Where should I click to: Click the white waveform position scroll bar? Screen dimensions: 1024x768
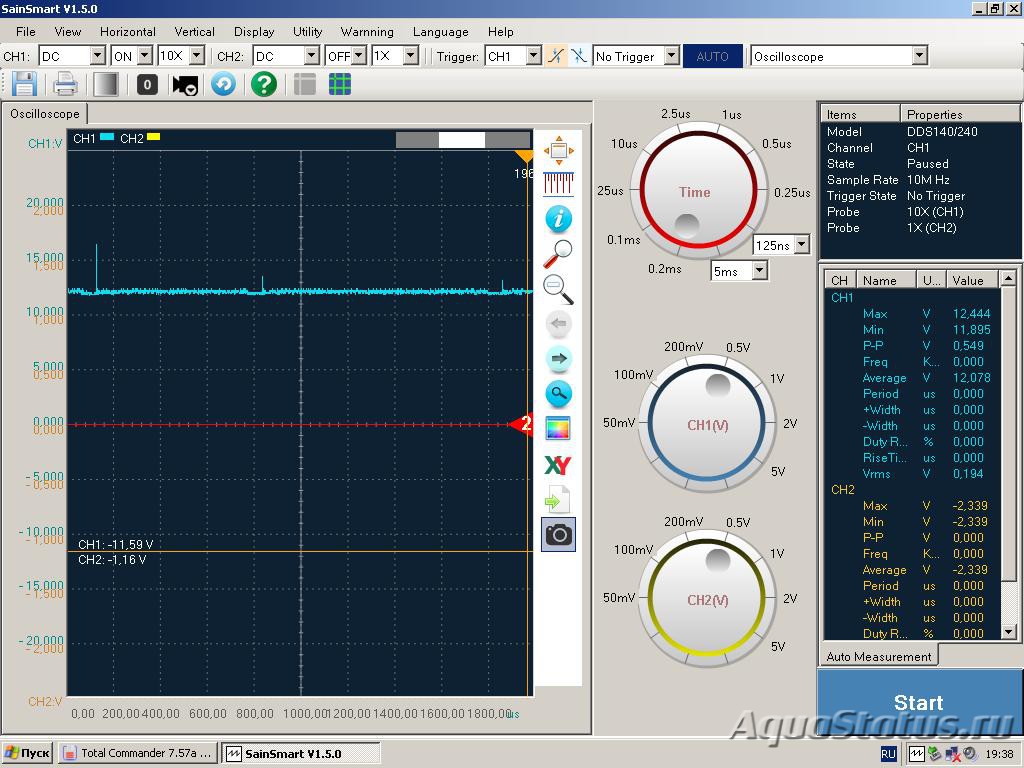pyautogui.click(x=462, y=140)
